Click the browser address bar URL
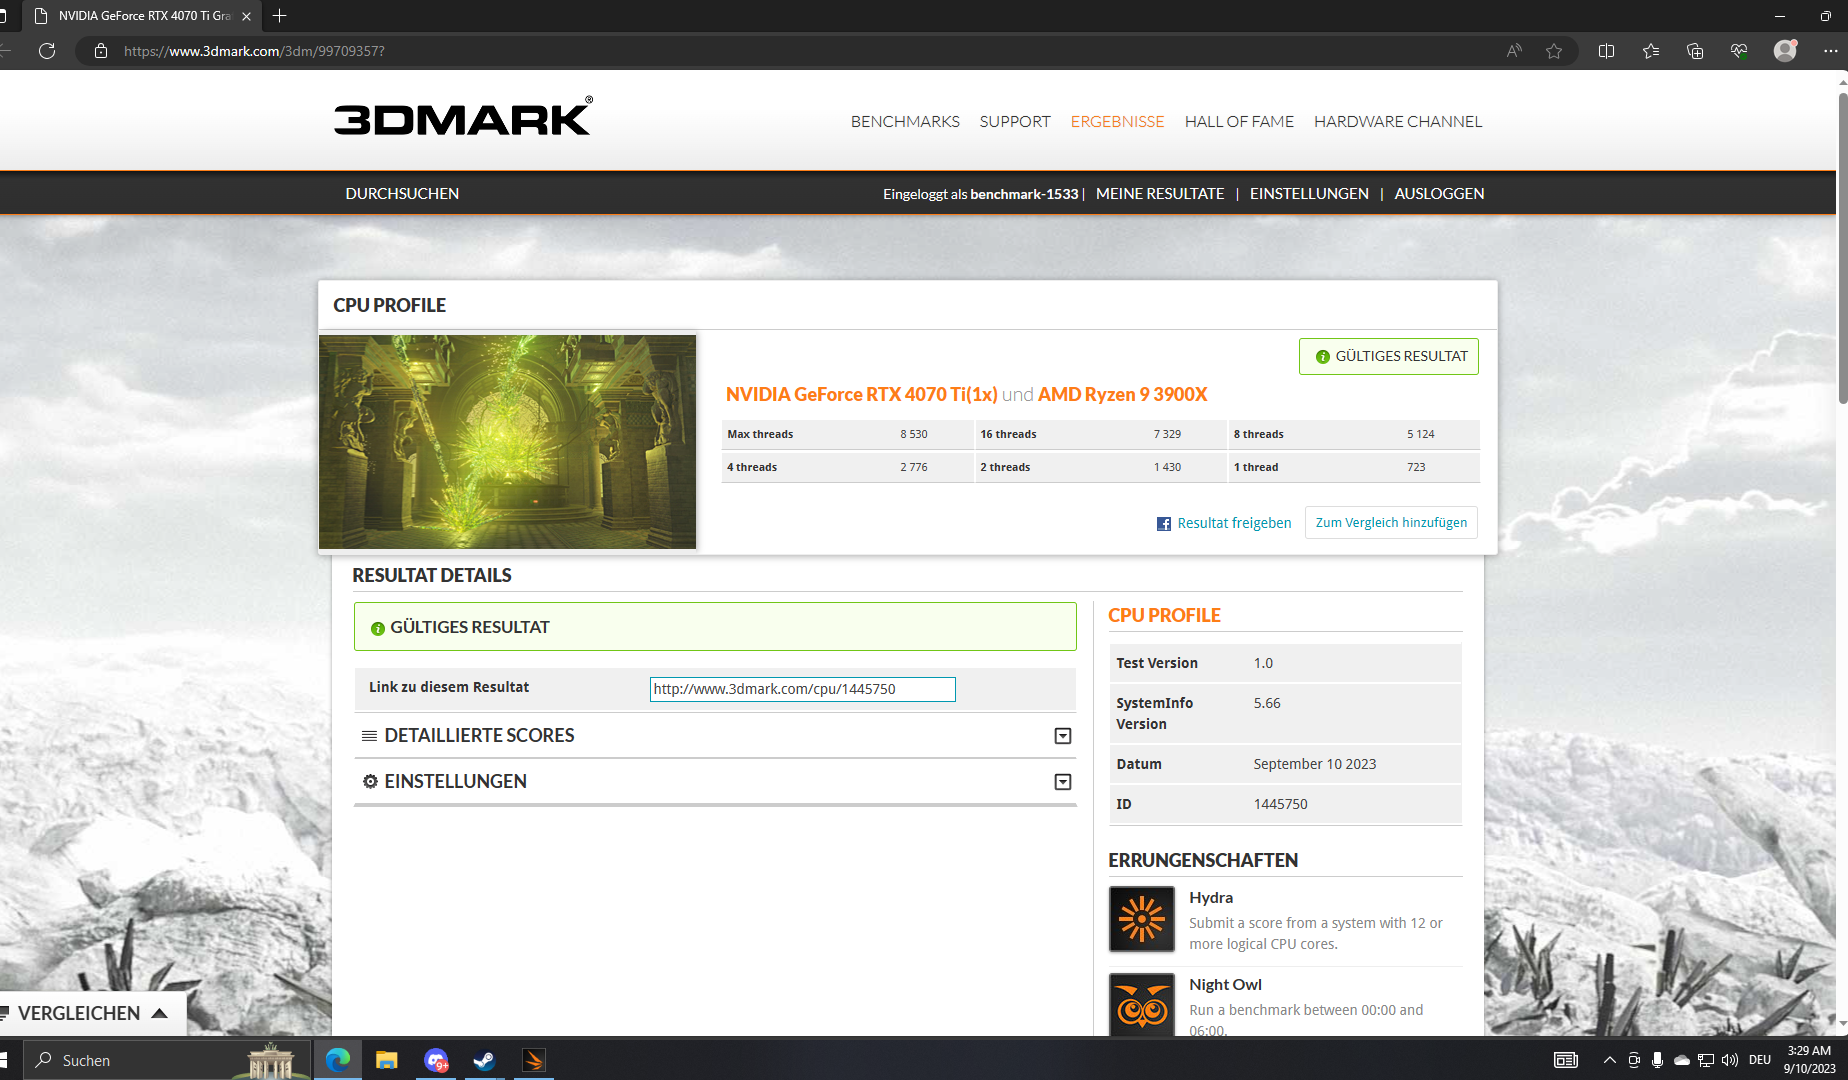 point(254,51)
